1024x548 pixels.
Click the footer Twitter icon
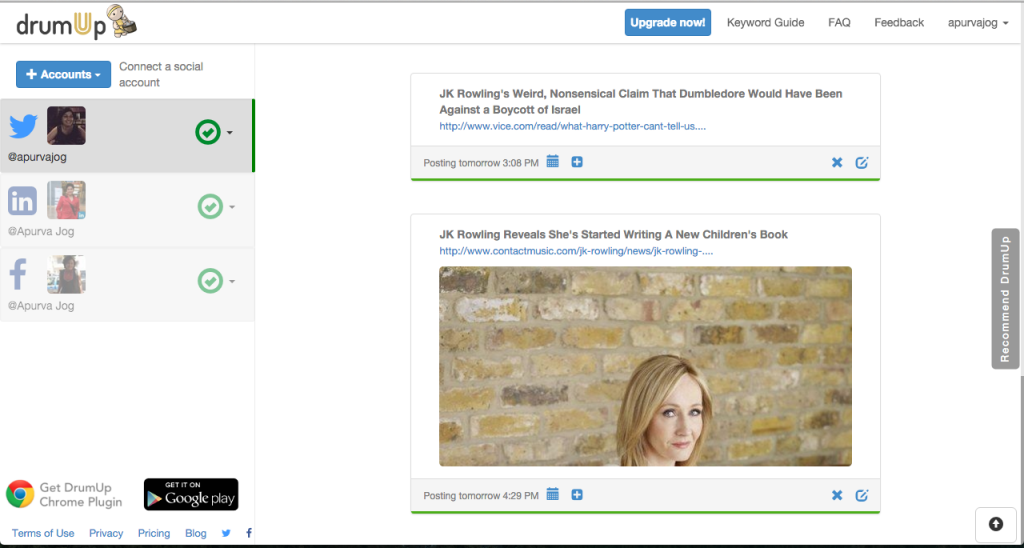(226, 533)
